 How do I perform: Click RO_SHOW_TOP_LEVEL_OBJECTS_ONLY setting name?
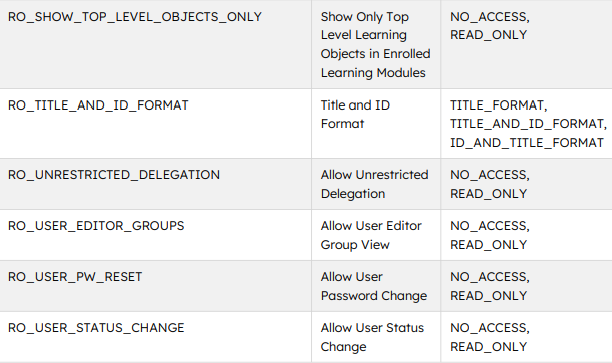(x=135, y=17)
